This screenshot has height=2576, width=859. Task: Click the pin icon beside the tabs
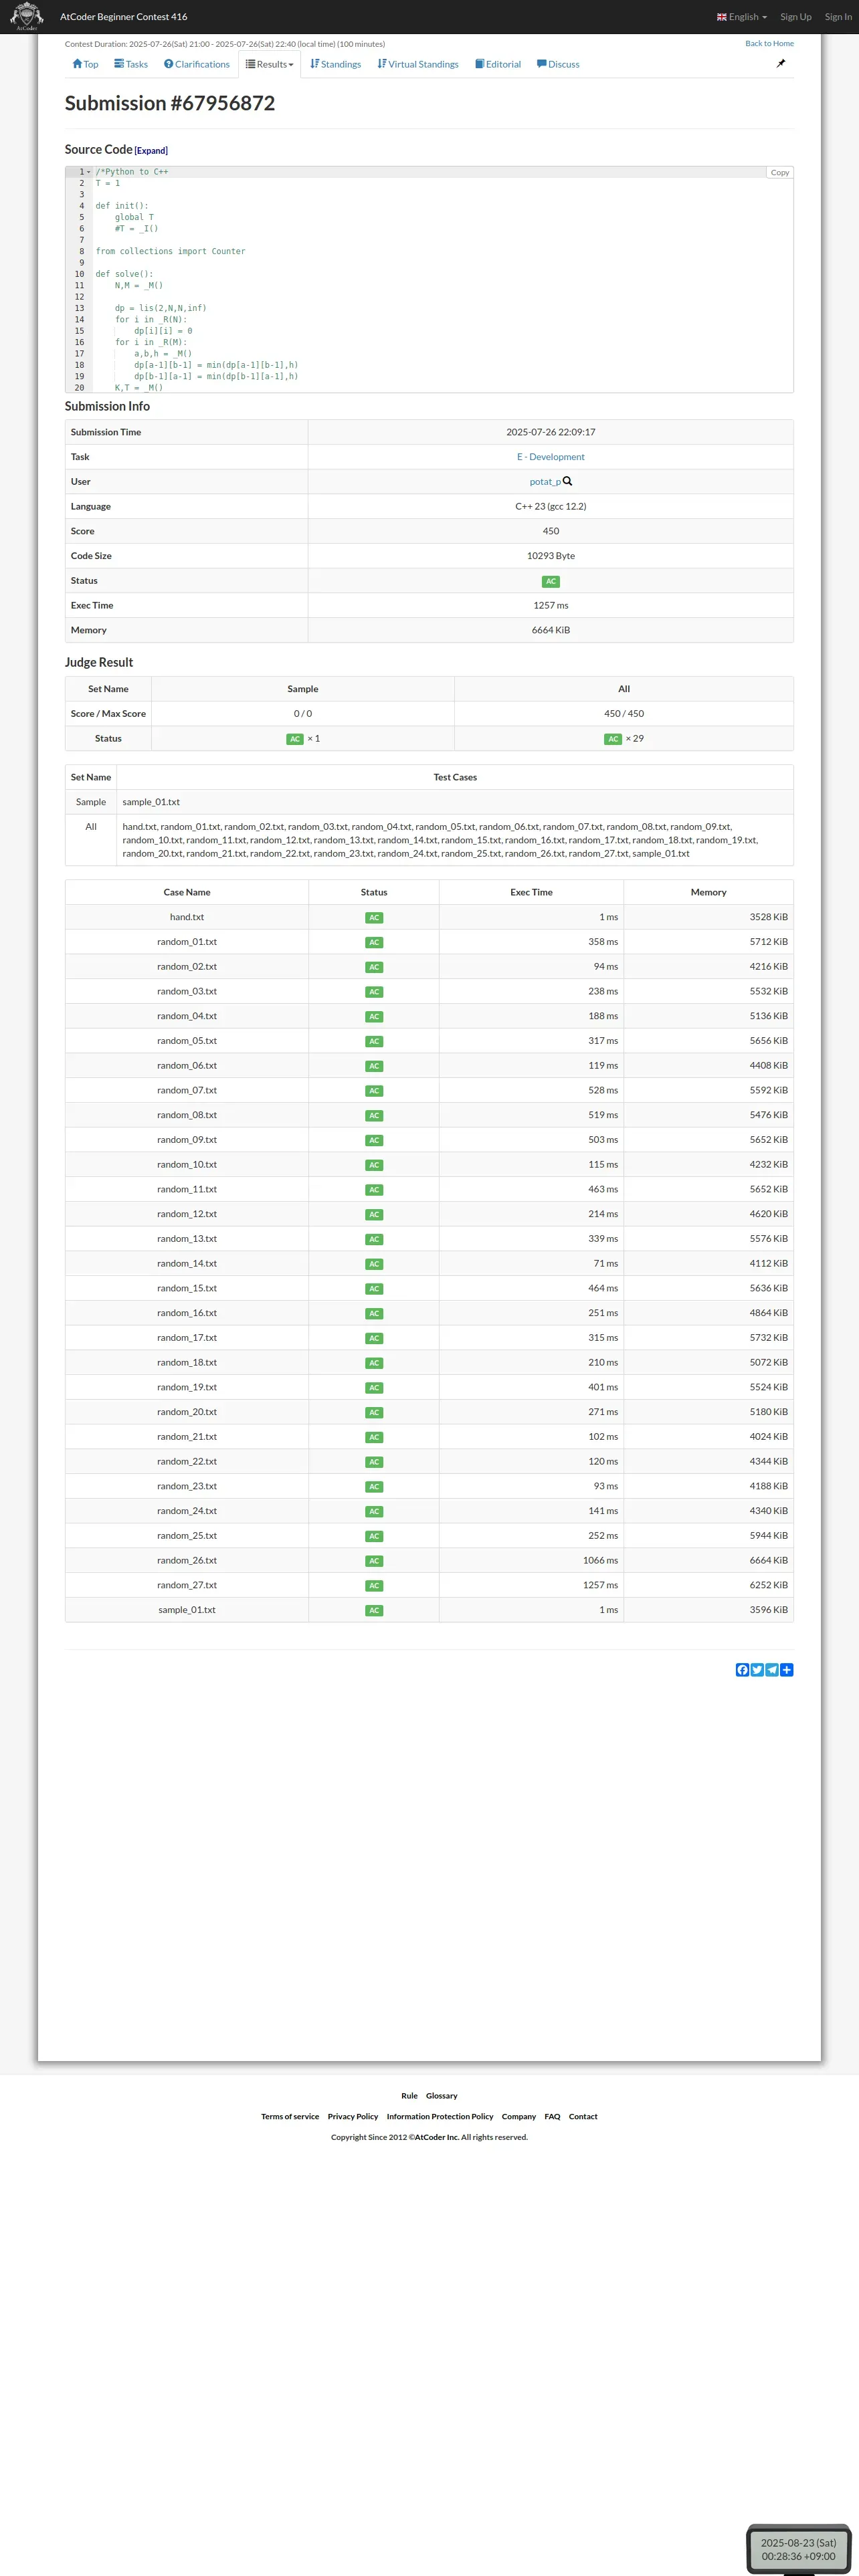pos(781,63)
